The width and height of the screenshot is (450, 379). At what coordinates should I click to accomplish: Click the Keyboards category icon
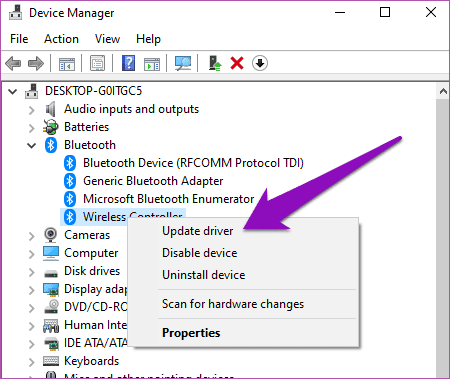point(51,361)
